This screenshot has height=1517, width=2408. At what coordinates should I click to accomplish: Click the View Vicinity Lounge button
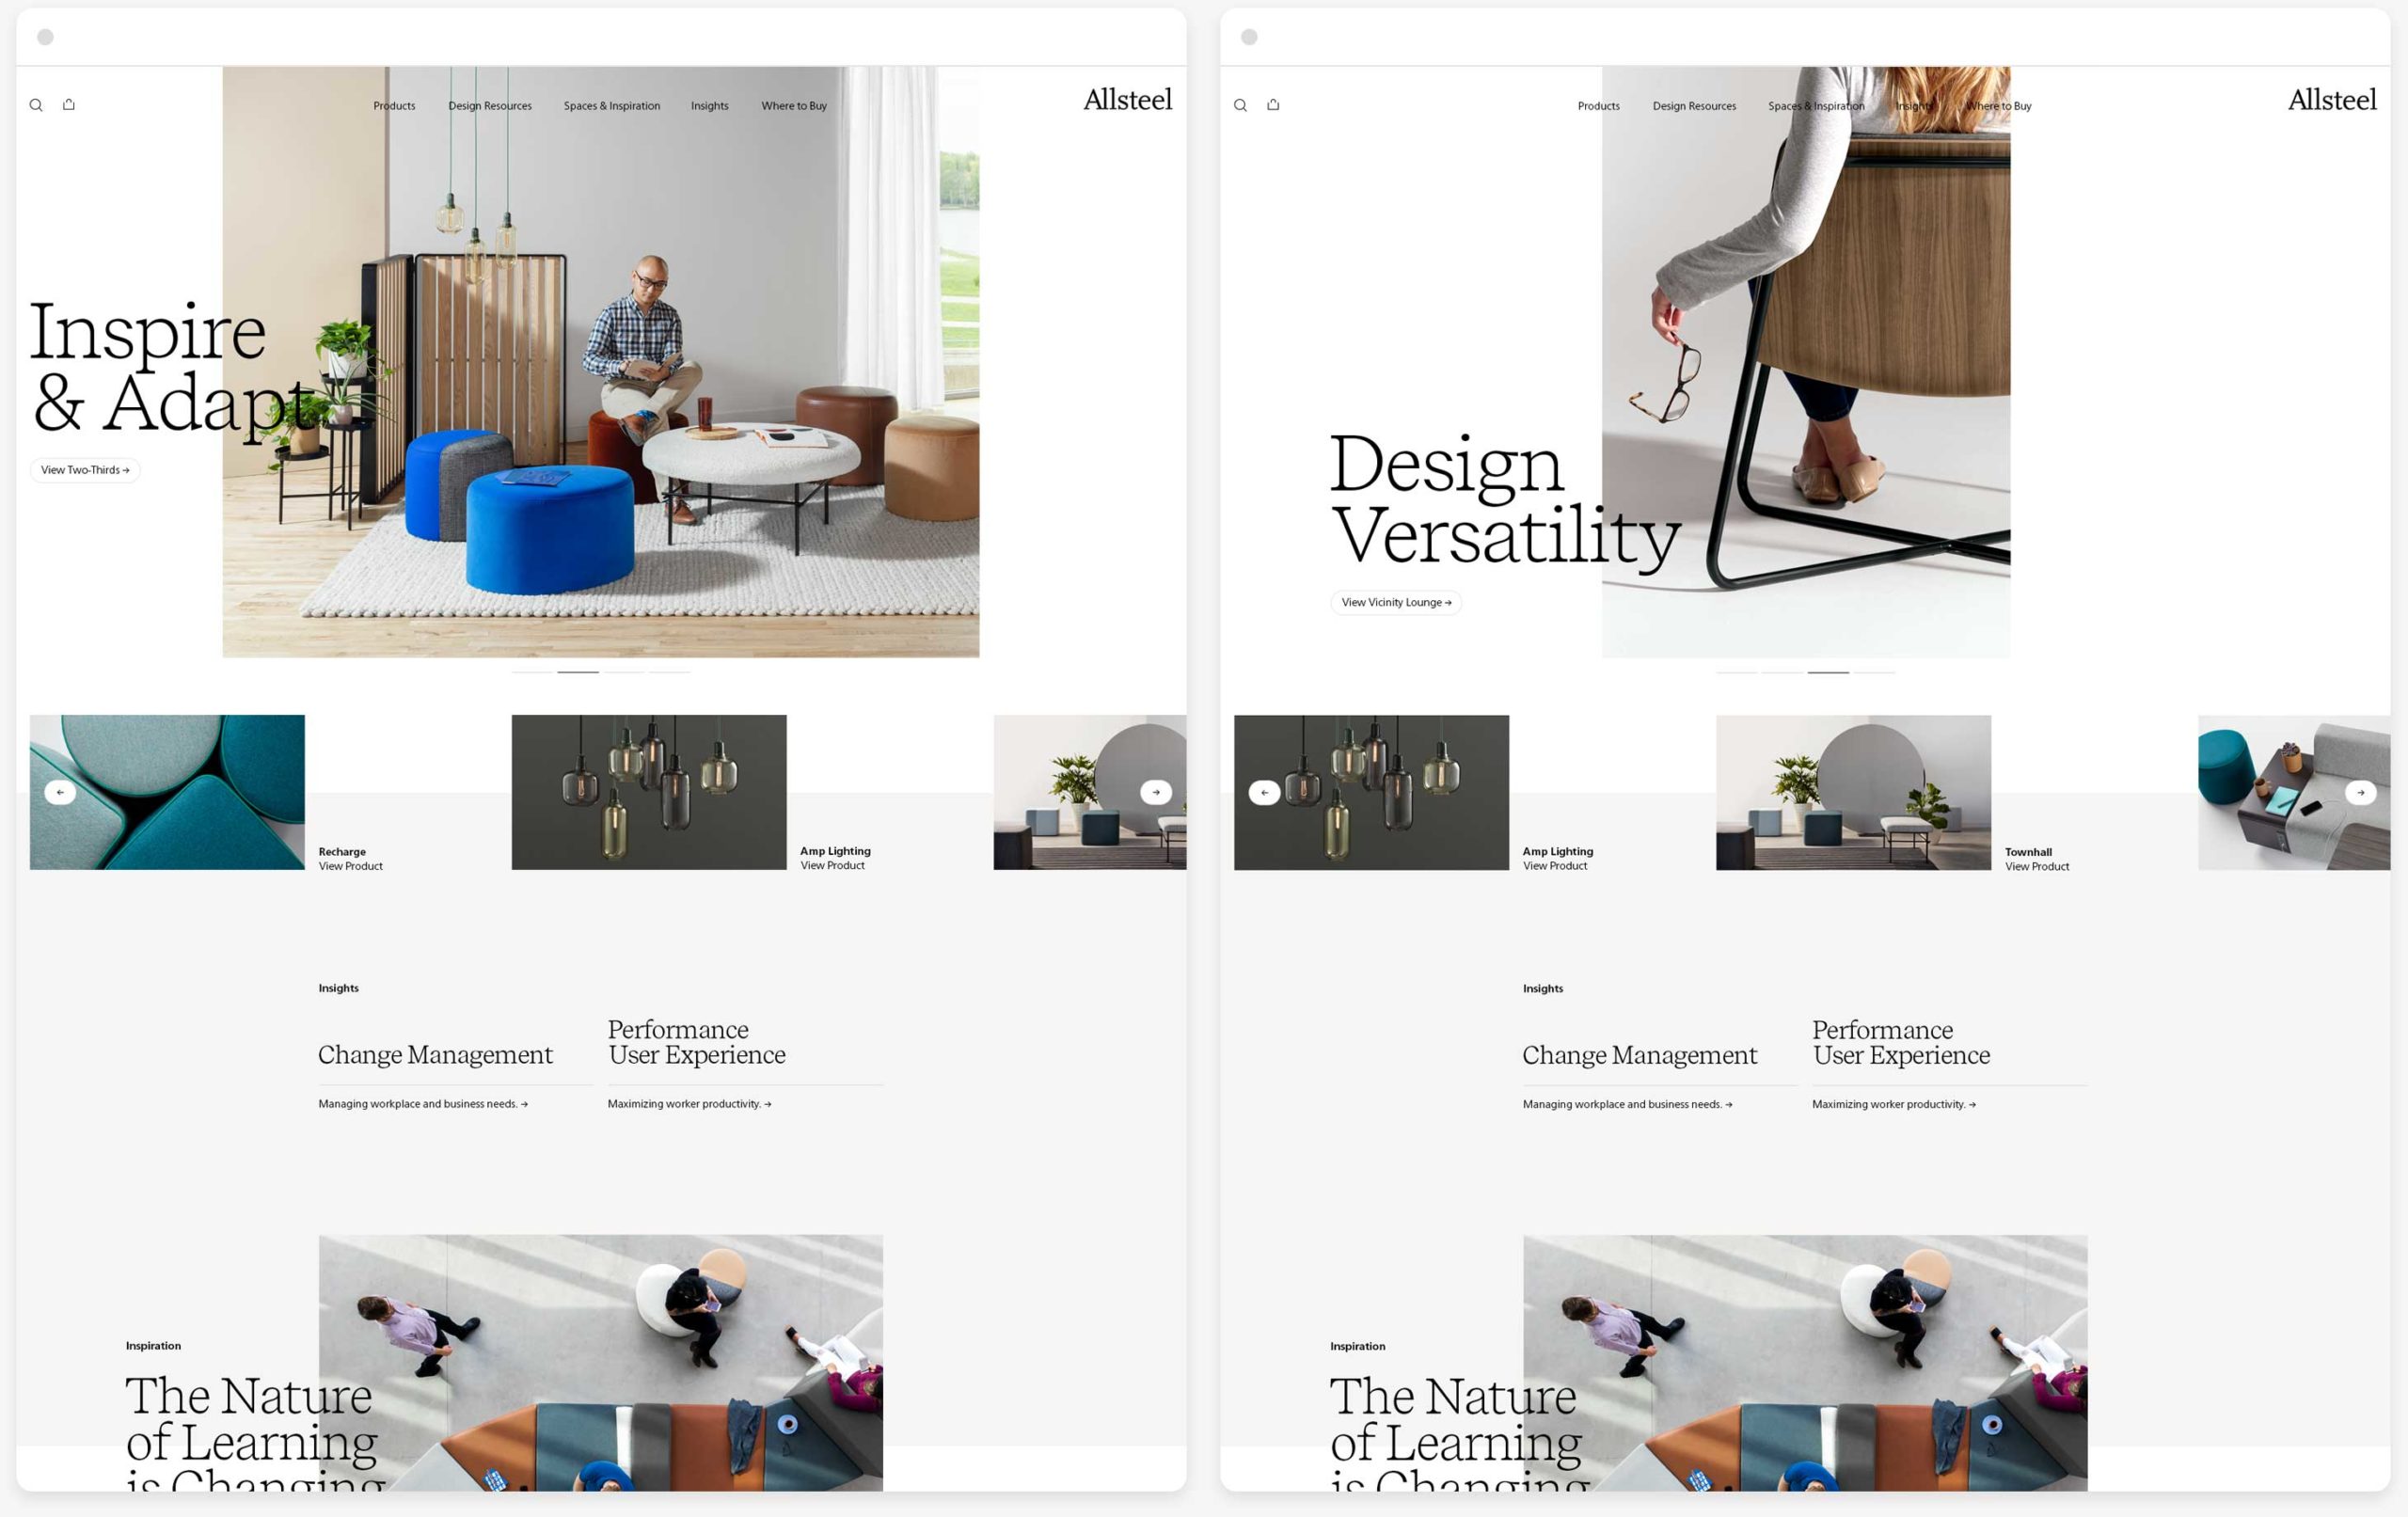click(1395, 602)
